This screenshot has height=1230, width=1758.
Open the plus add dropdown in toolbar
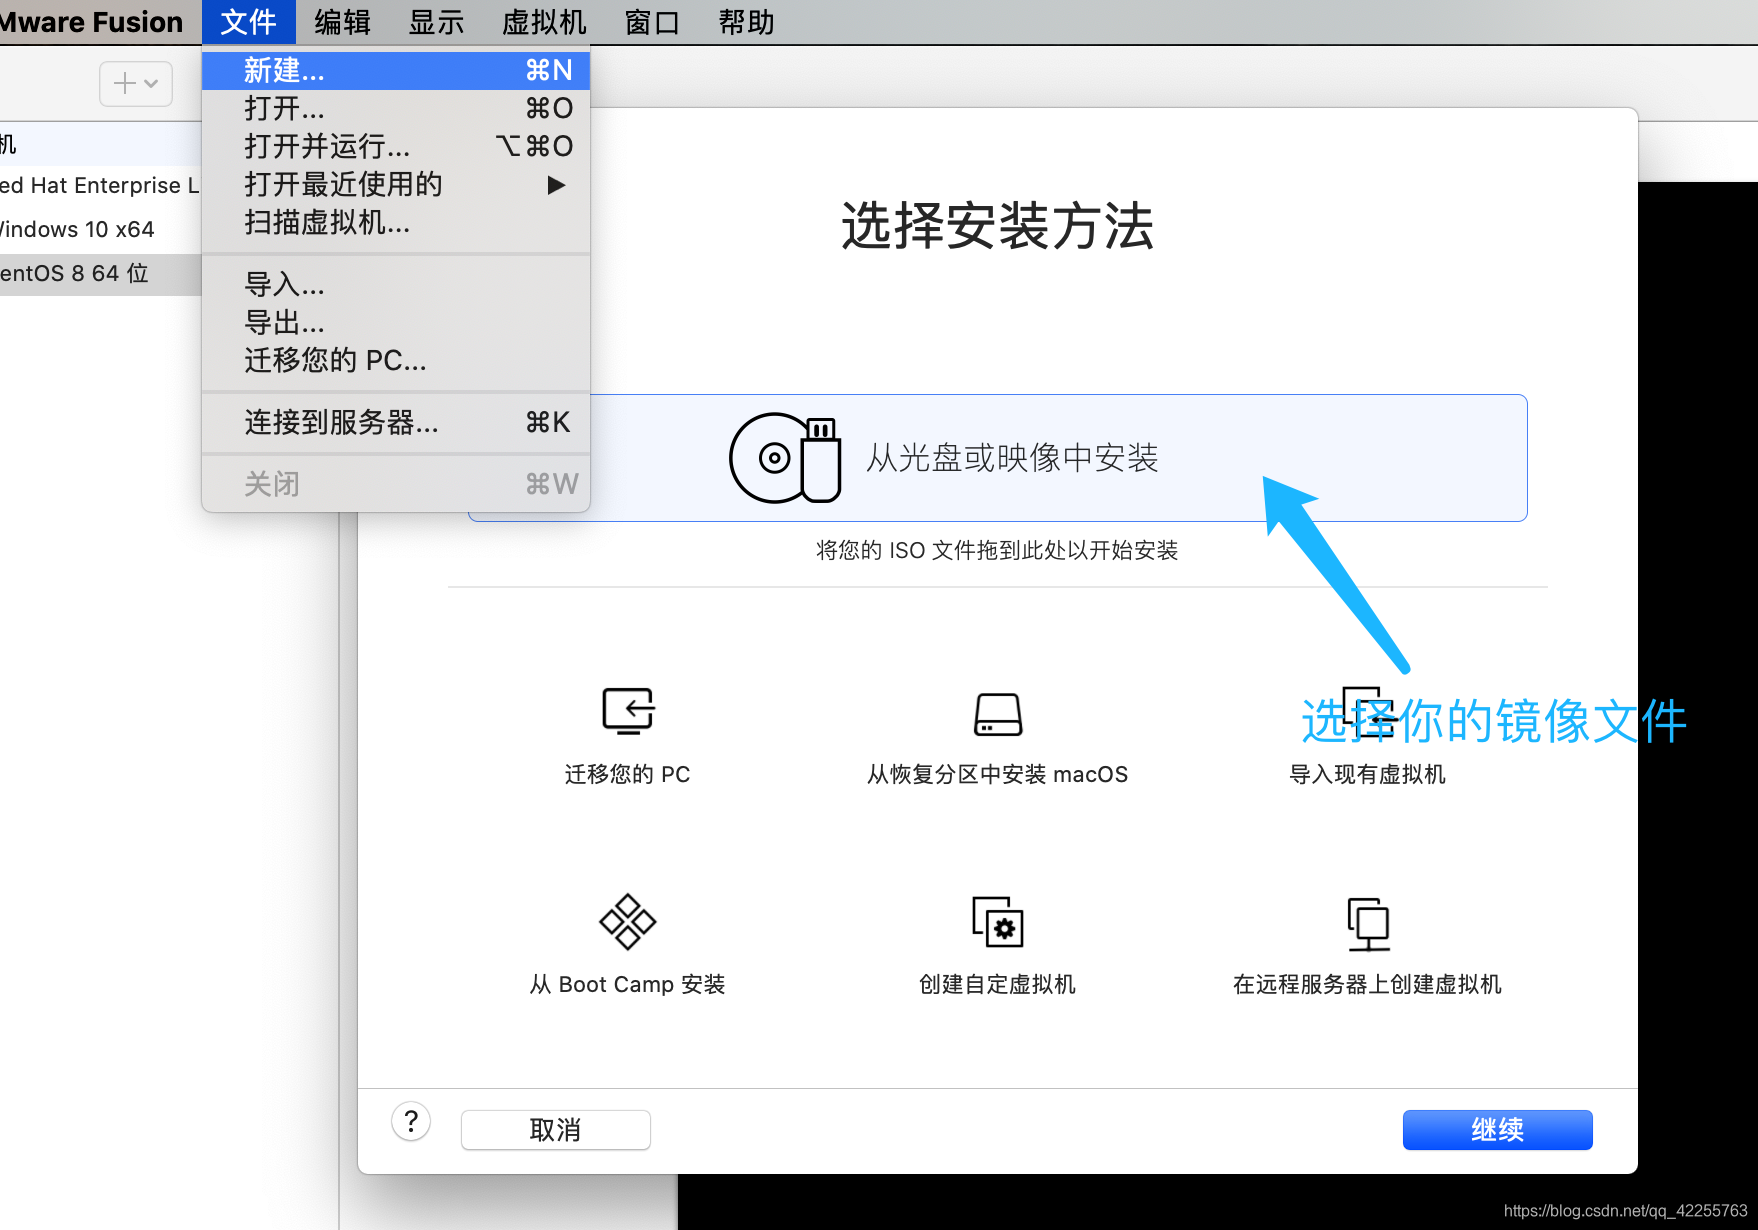[x=136, y=84]
